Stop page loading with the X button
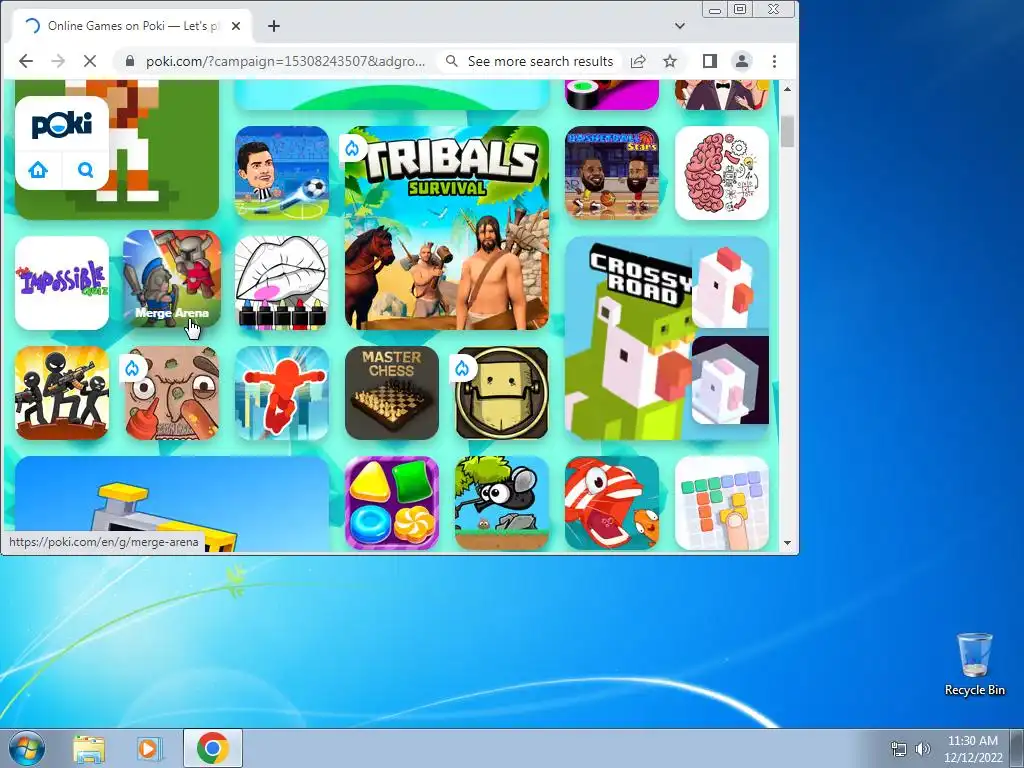 click(x=90, y=61)
